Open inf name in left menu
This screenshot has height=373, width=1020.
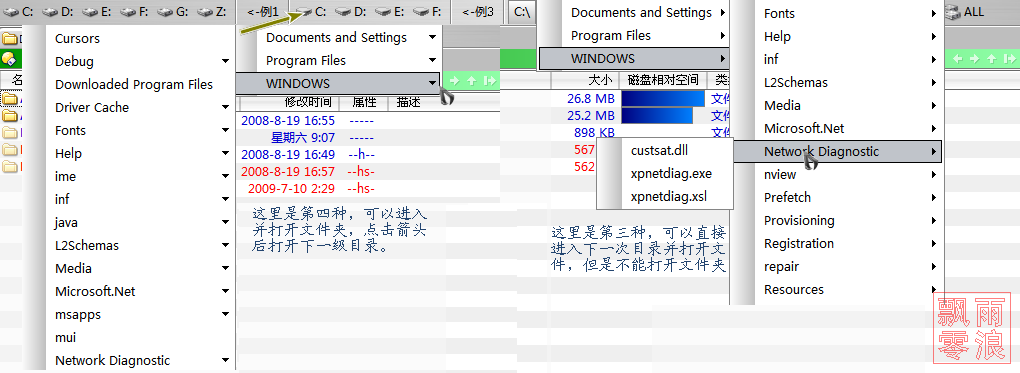(62, 199)
